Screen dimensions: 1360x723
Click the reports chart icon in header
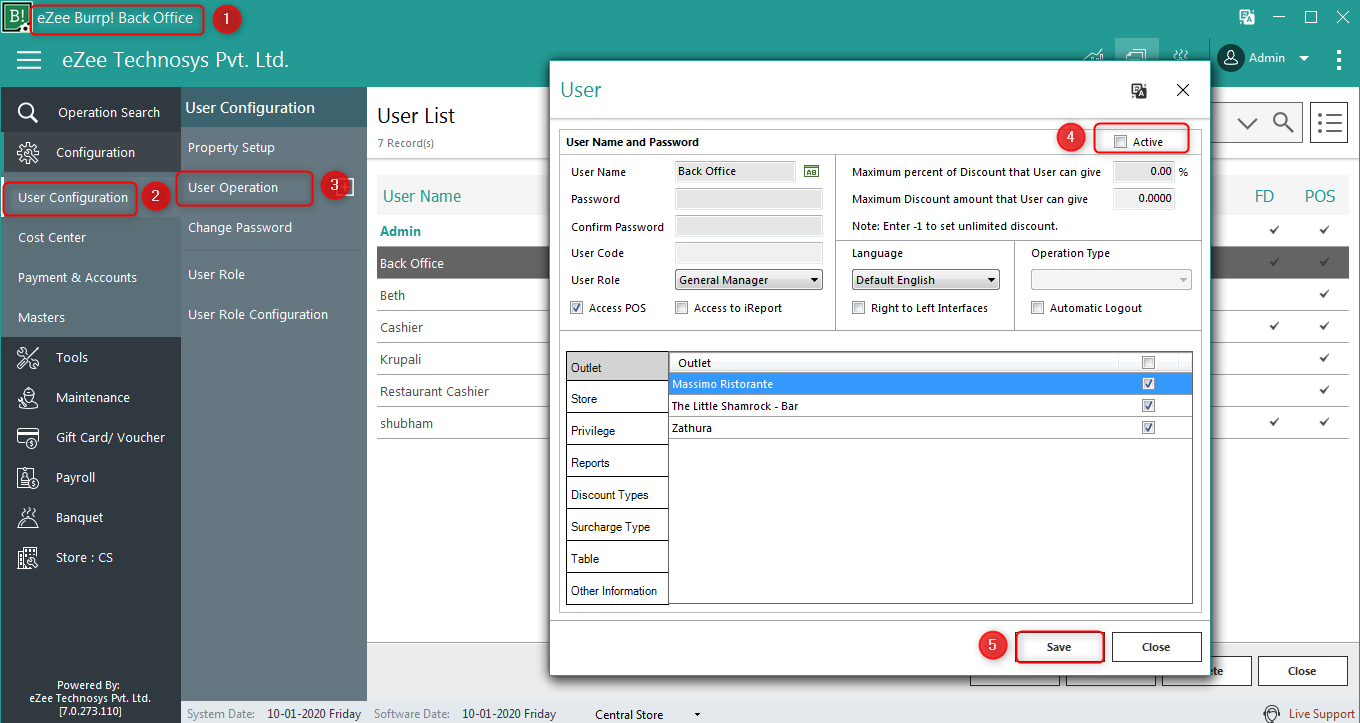tap(1093, 57)
